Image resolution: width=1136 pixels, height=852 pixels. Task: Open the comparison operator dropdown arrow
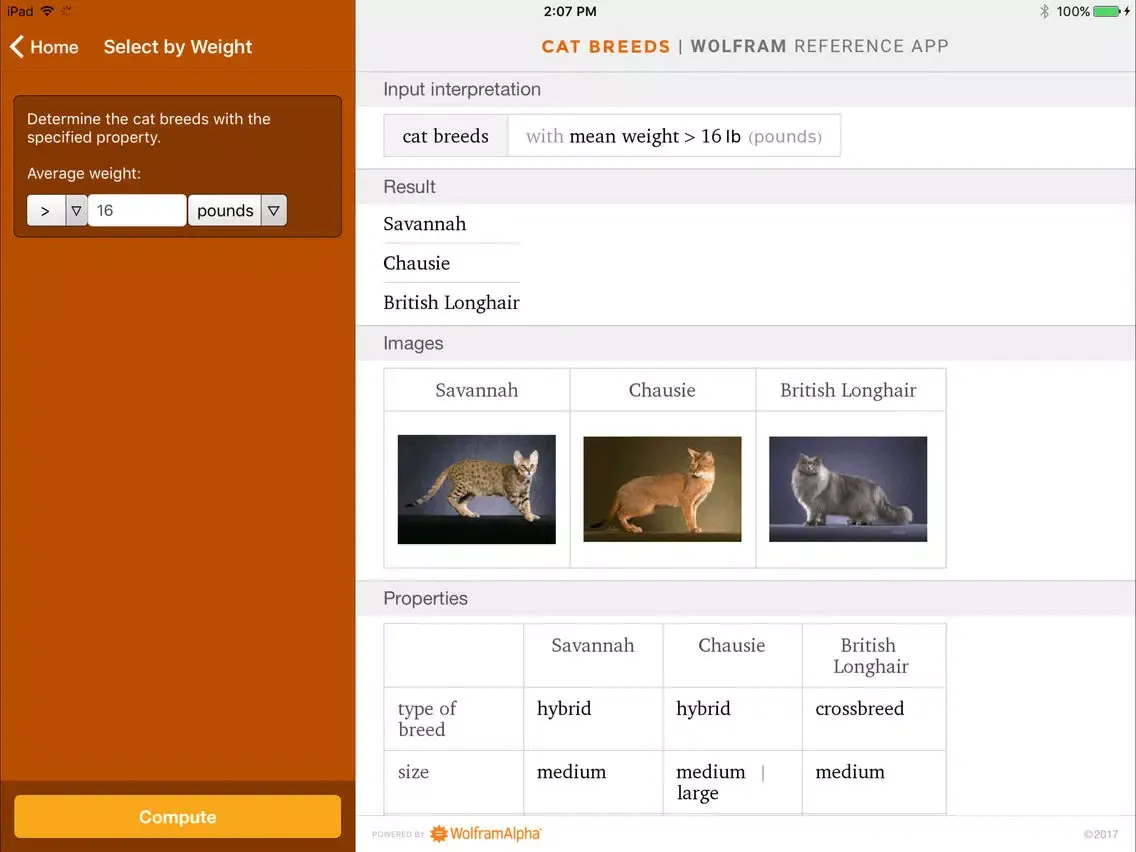[x=76, y=211]
